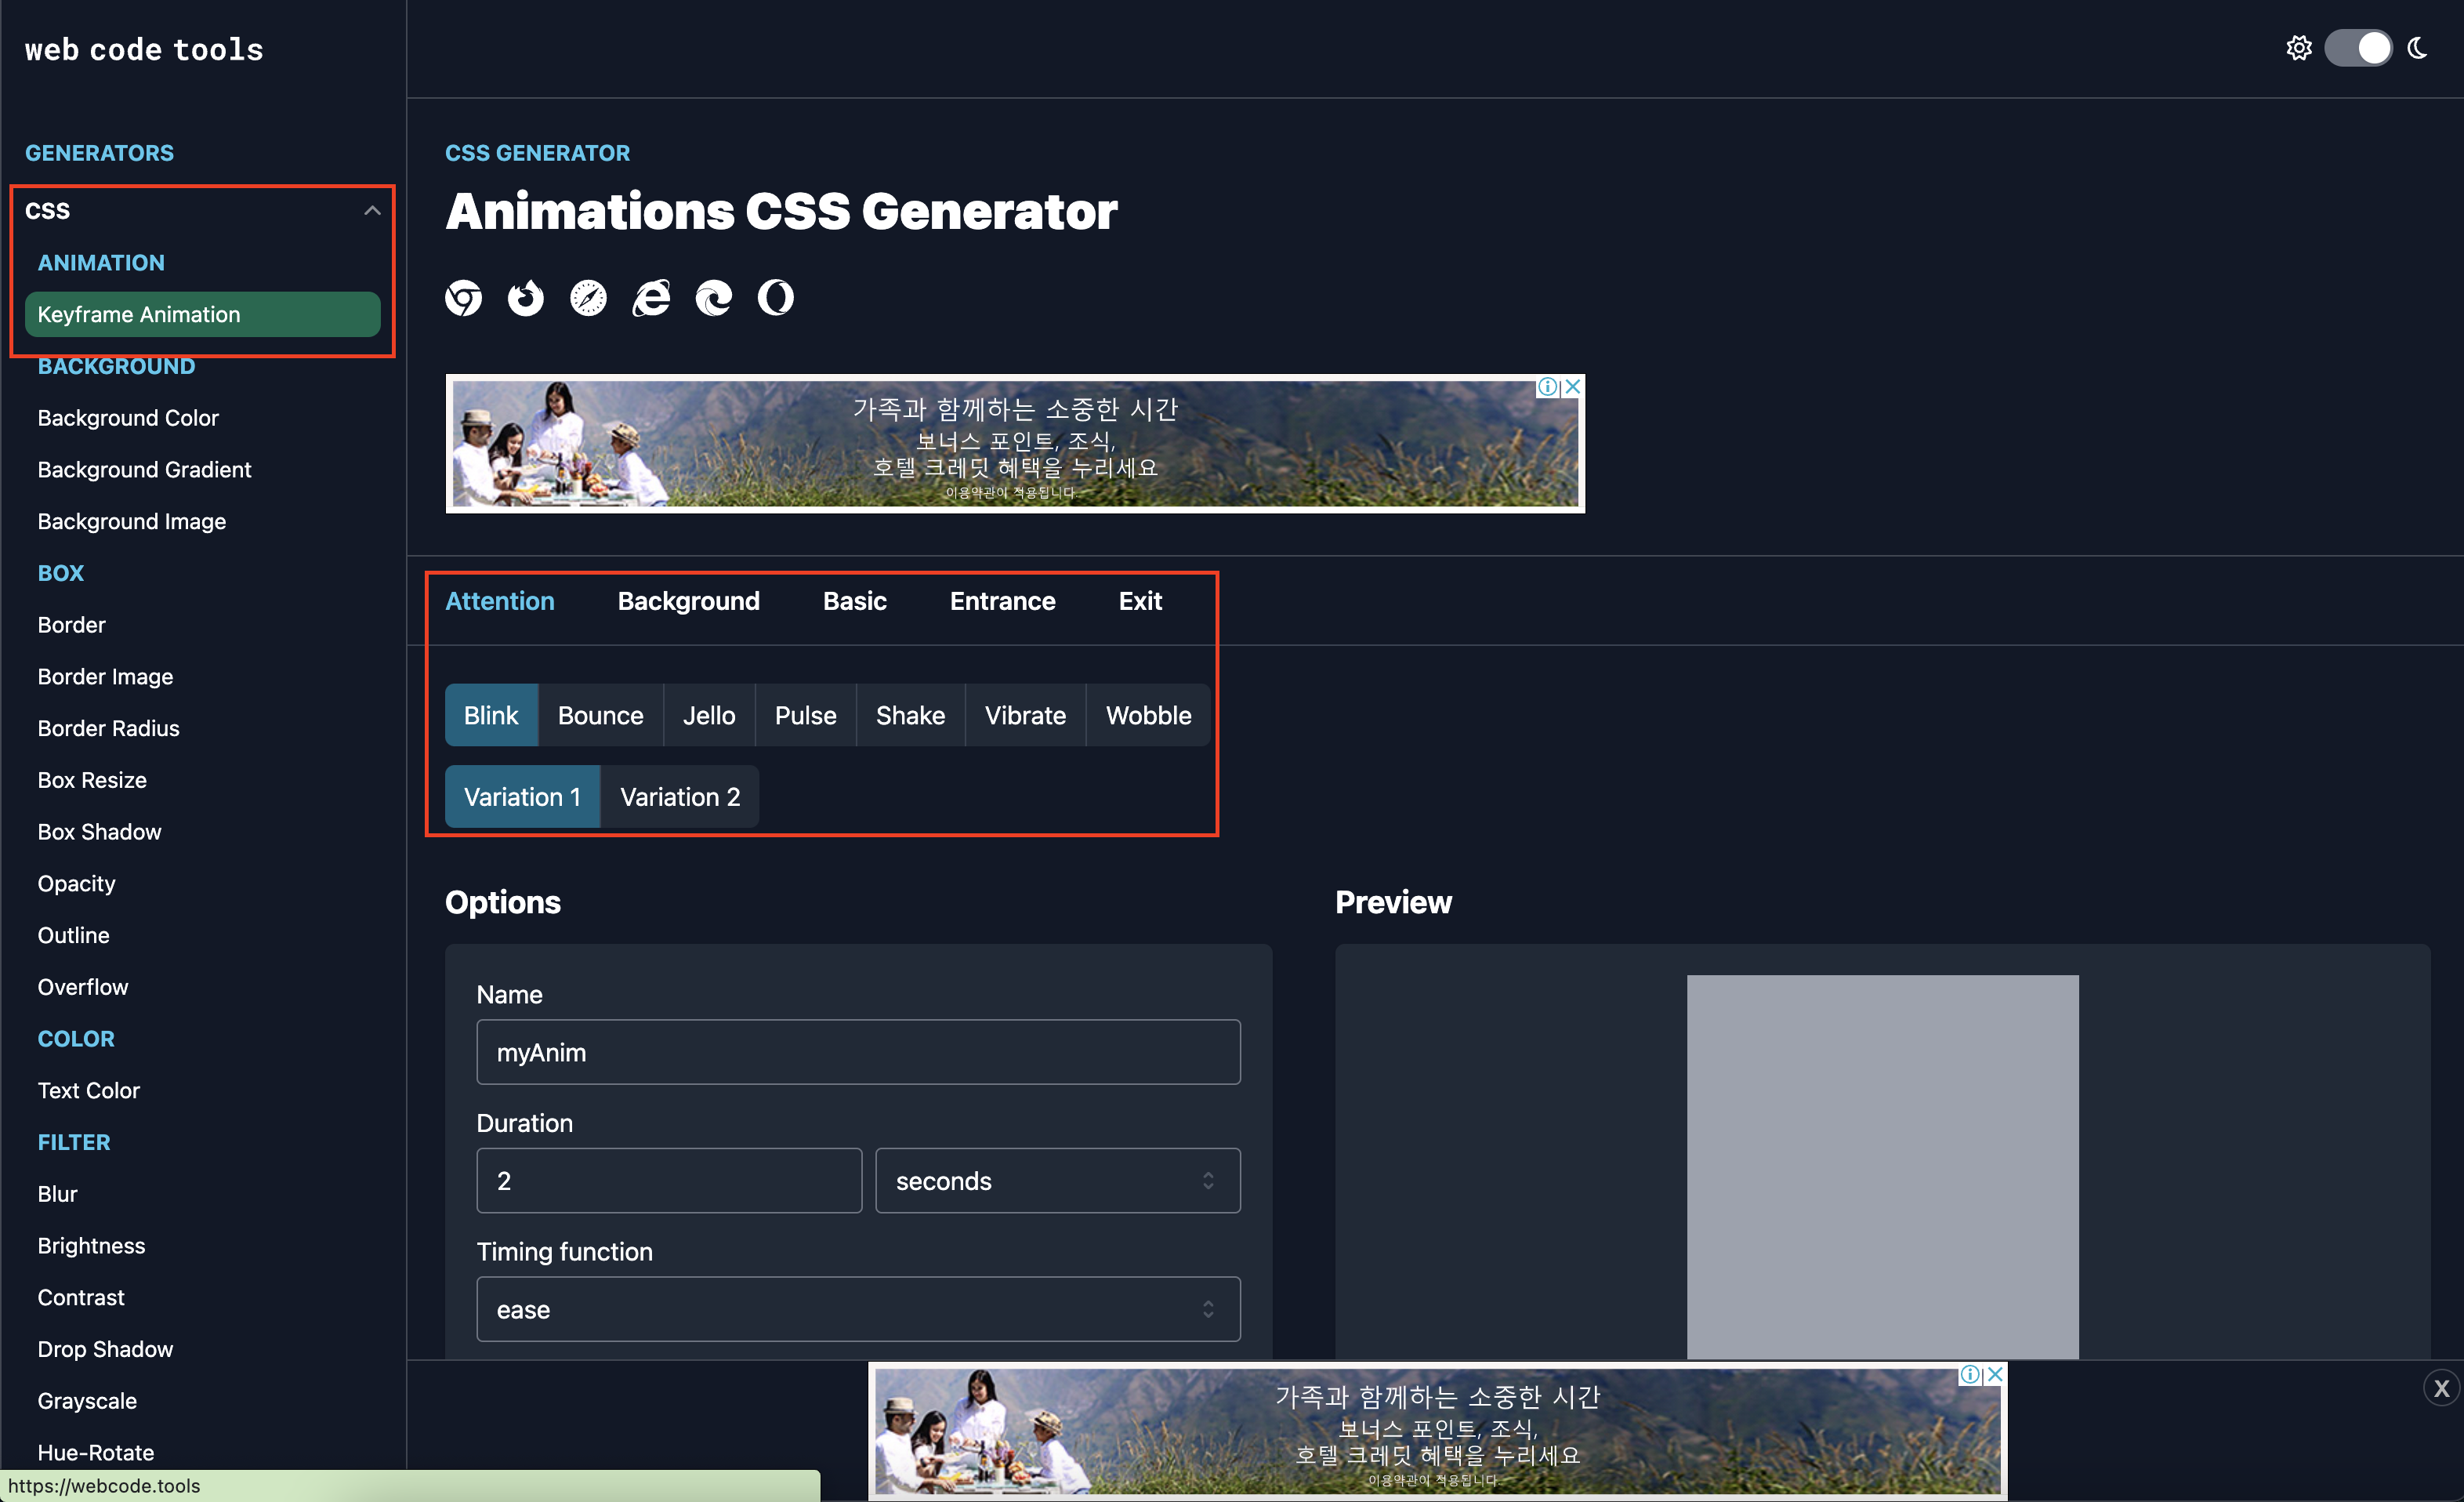Image resolution: width=2464 pixels, height=1502 pixels.
Task: Close the bottom ad banner with X
Action: coord(2441,1388)
